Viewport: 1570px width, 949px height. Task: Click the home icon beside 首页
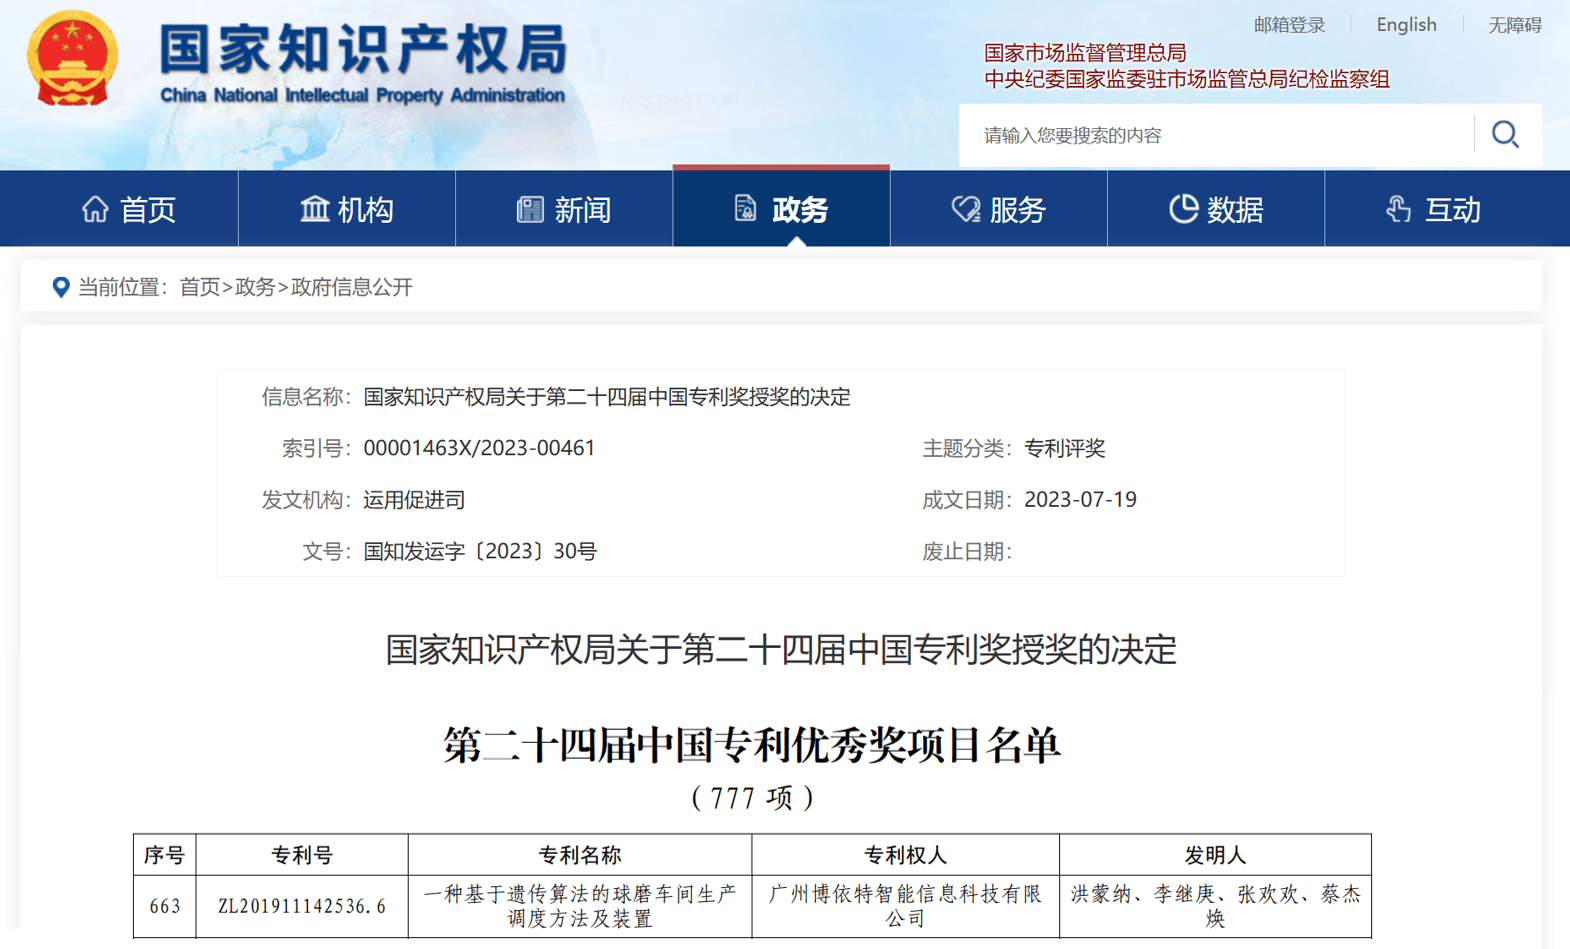(x=95, y=209)
